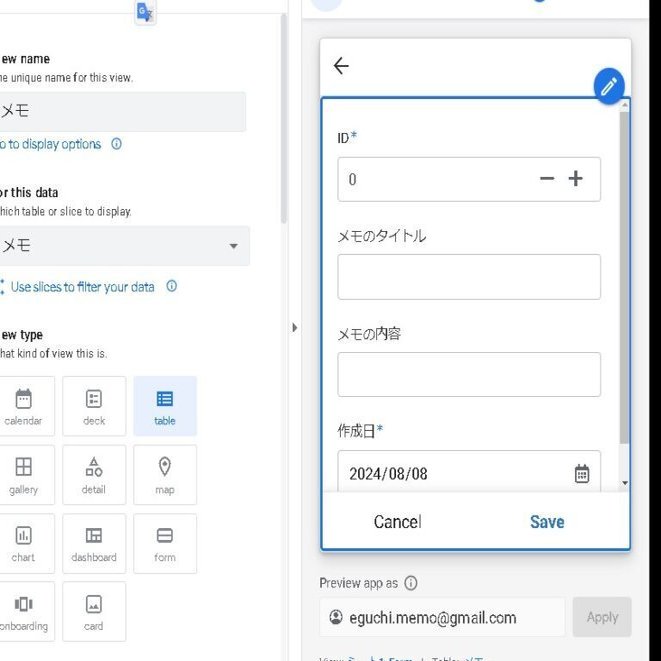Open the 'to display options' link
This screenshot has width=661, height=661.
coord(51,144)
